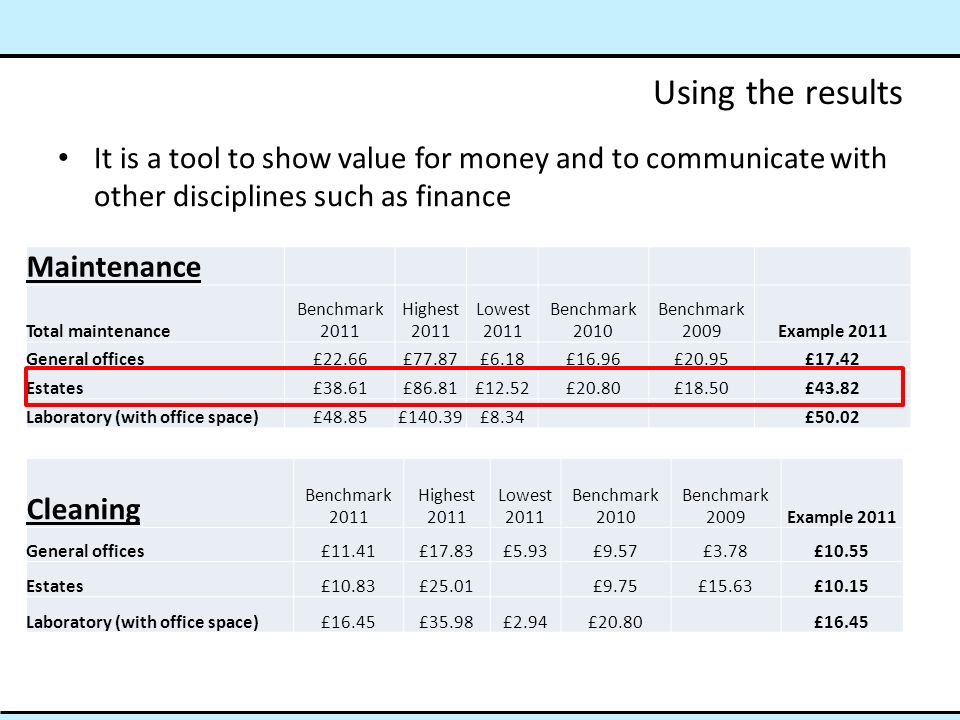Viewport: 960px width, 720px height.
Task: Select the £8.34 Laboratory cell
Action: click(x=502, y=418)
